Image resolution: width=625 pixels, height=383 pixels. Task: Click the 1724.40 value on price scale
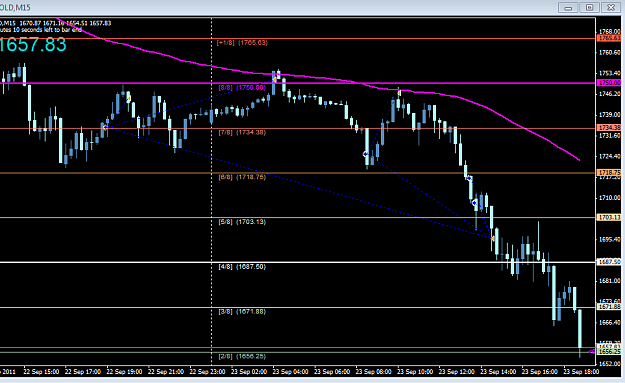[x=609, y=156]
